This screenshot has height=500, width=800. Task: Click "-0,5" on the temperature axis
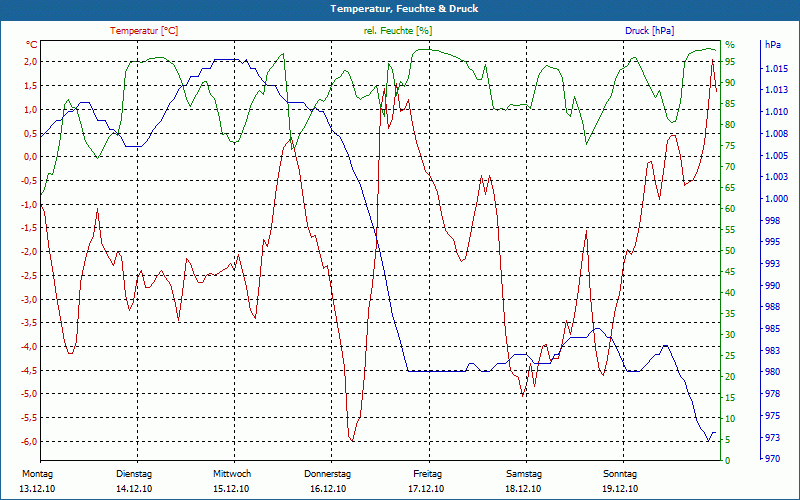(x=29, y=181)
